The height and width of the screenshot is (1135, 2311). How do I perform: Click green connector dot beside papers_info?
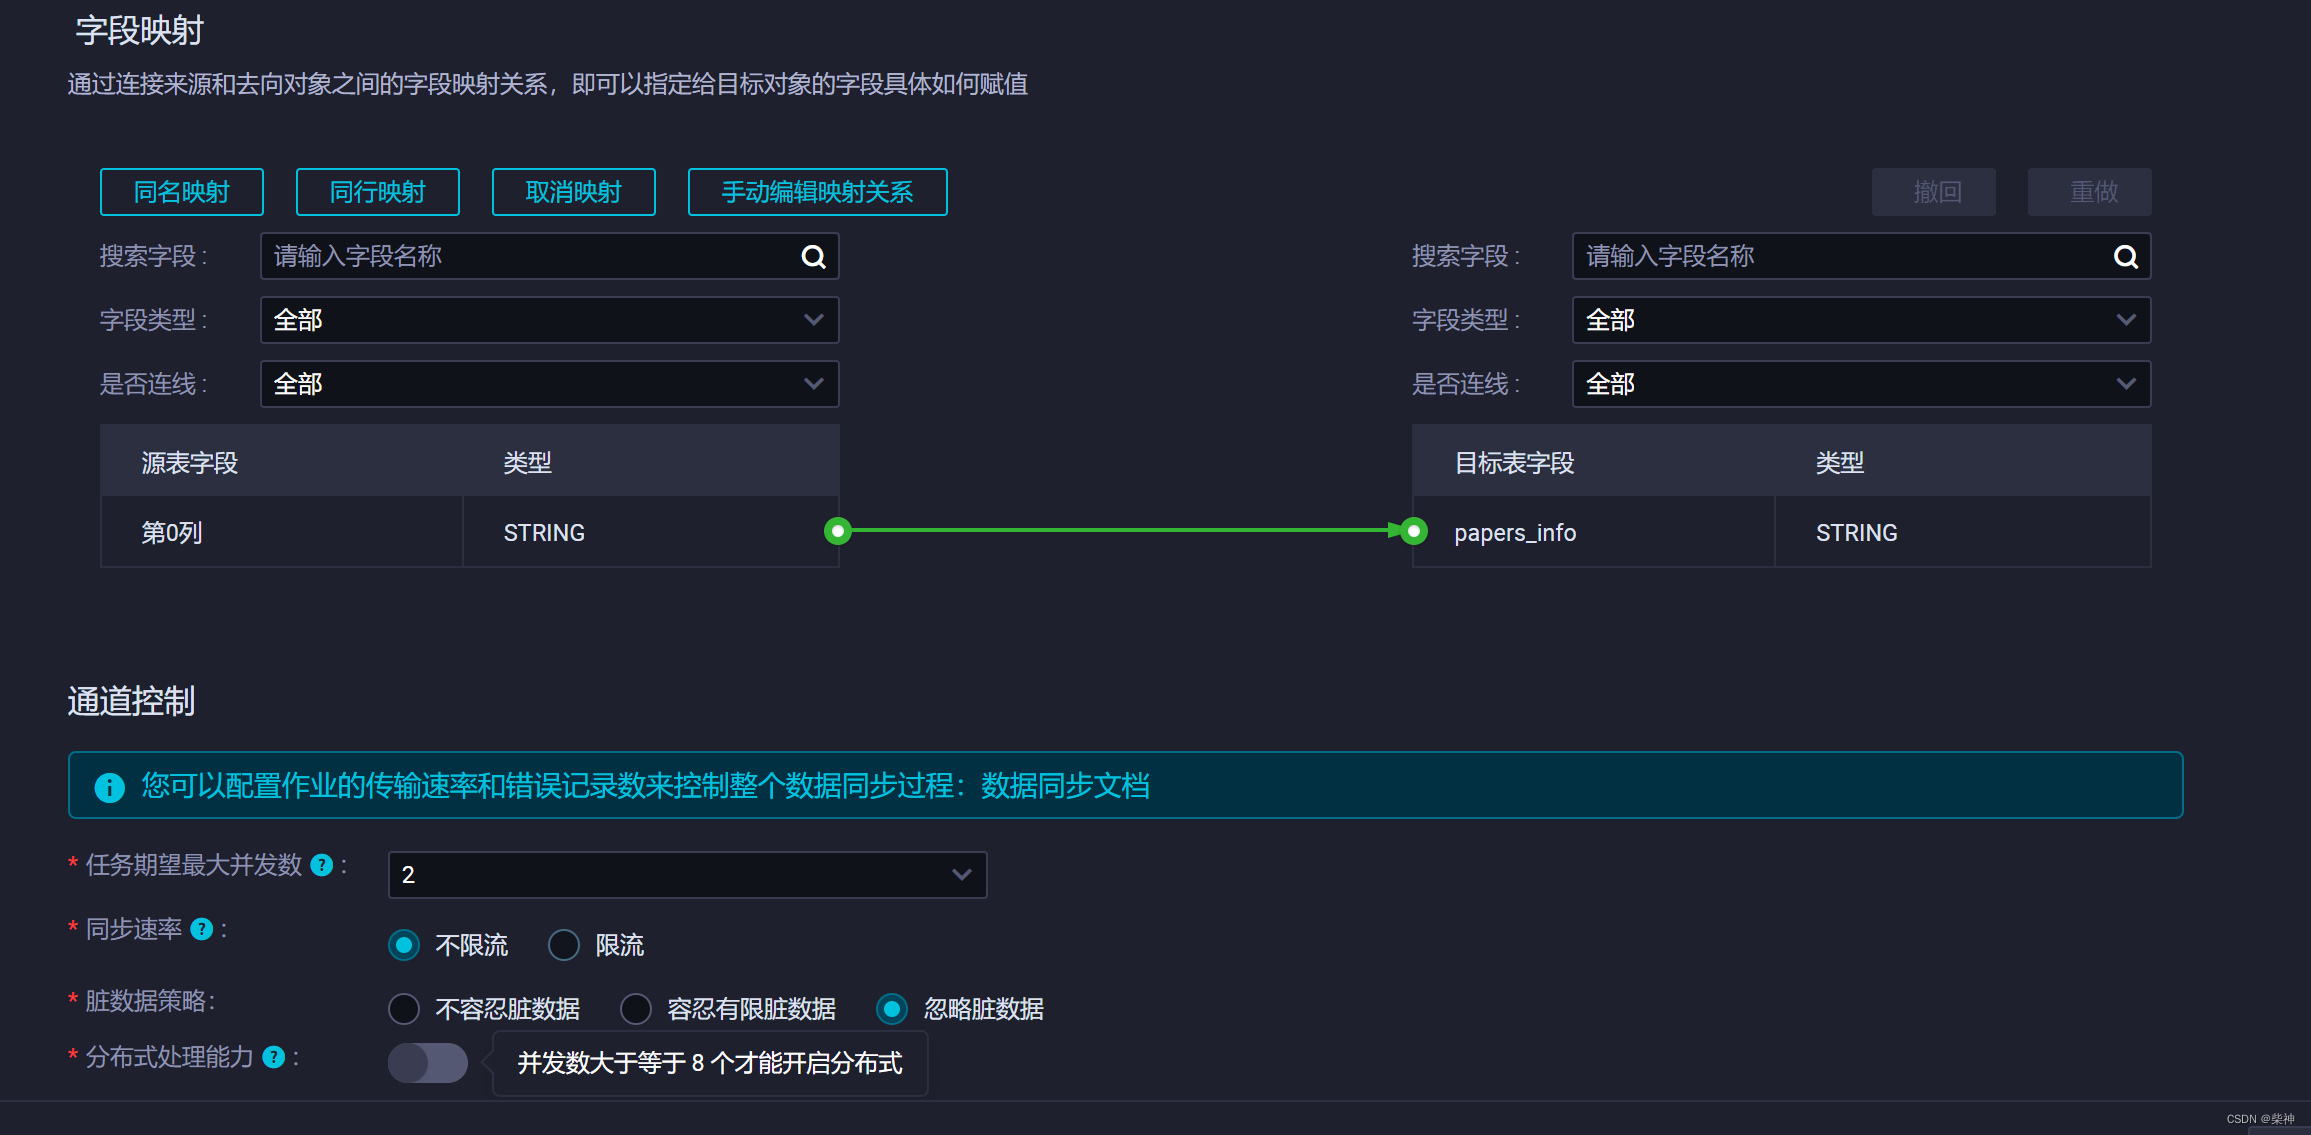[1413, 531]
